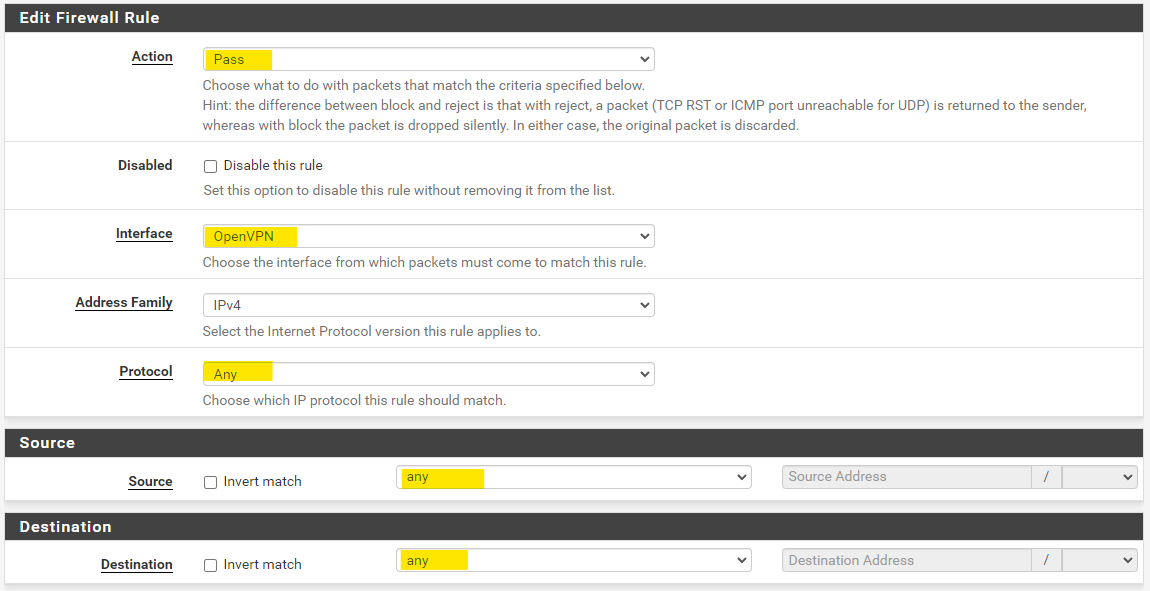Click the underlined Action field label
Screen dimensions: 1150x591
click(152, 57)
